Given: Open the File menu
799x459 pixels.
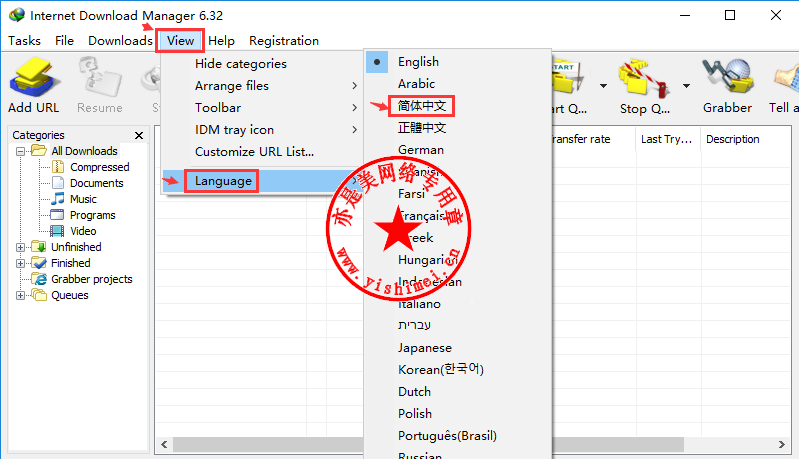Looking at the screenshot, I should click(x=64, y=41).
